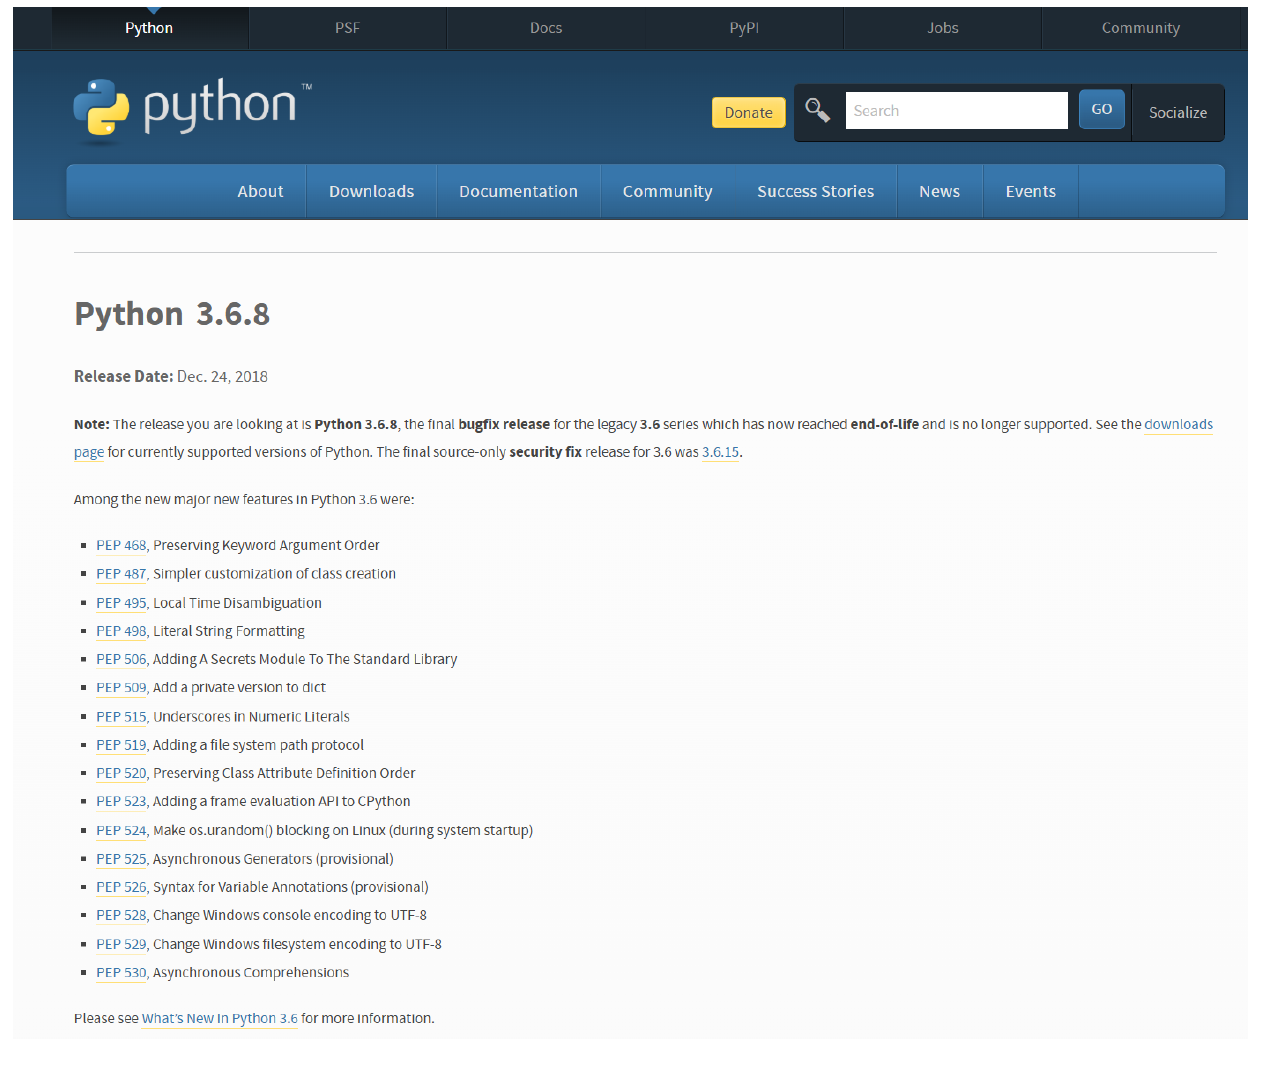The height and width of the screenshot is (1066, 1273).
Task: Open the Jobs top tab
Action: 943,28
